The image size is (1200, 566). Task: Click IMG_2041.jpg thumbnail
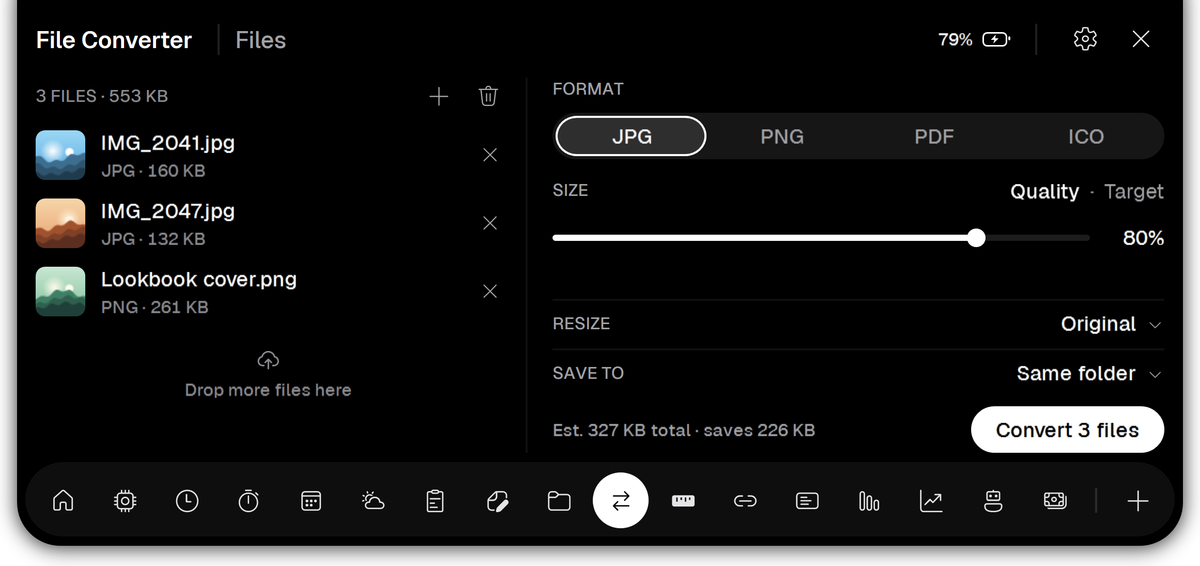click(x=61, y=155)
